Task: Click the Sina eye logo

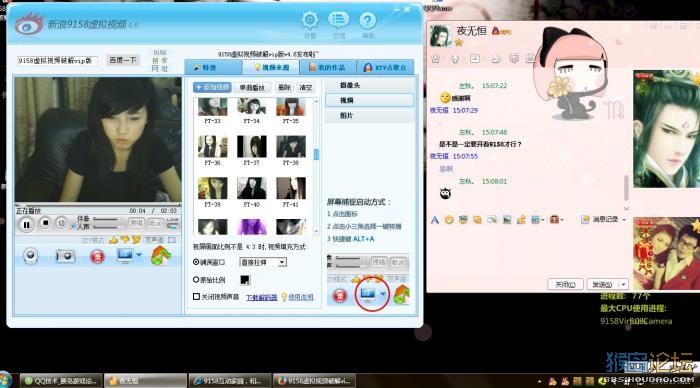Action: click(x=28, y=24)
